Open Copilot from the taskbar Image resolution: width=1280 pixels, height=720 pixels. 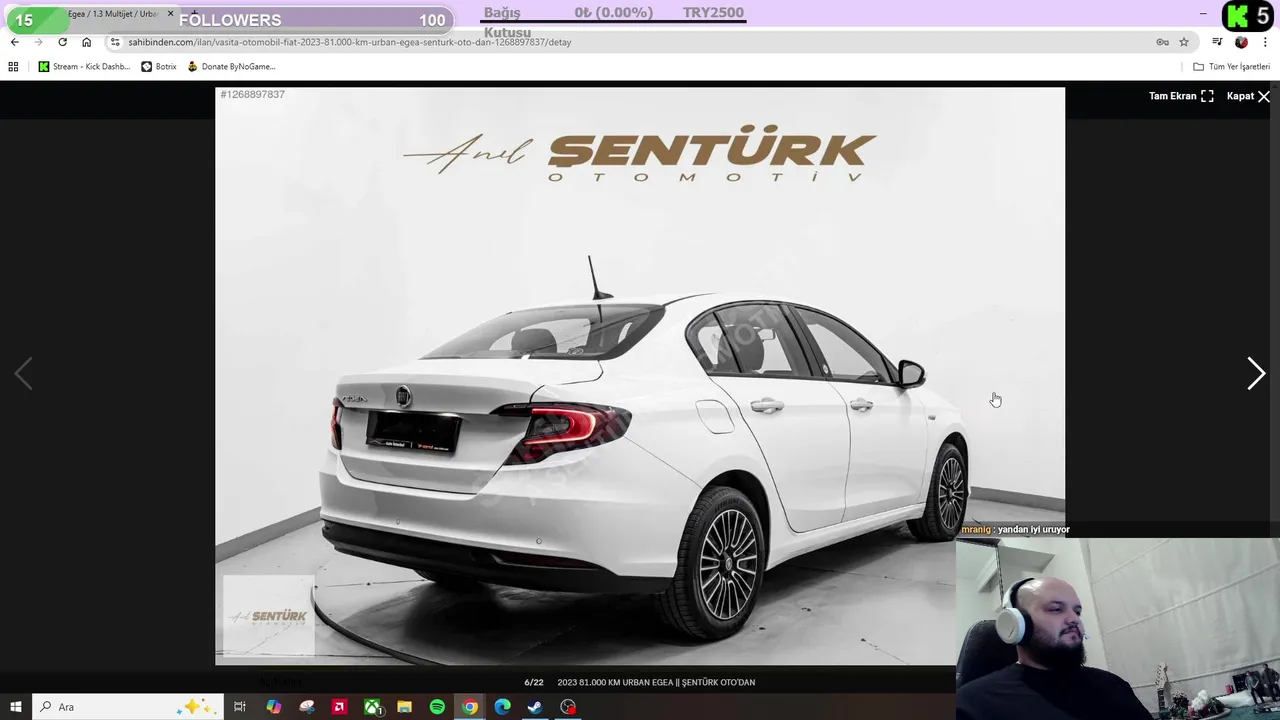(x=274, y=707)
